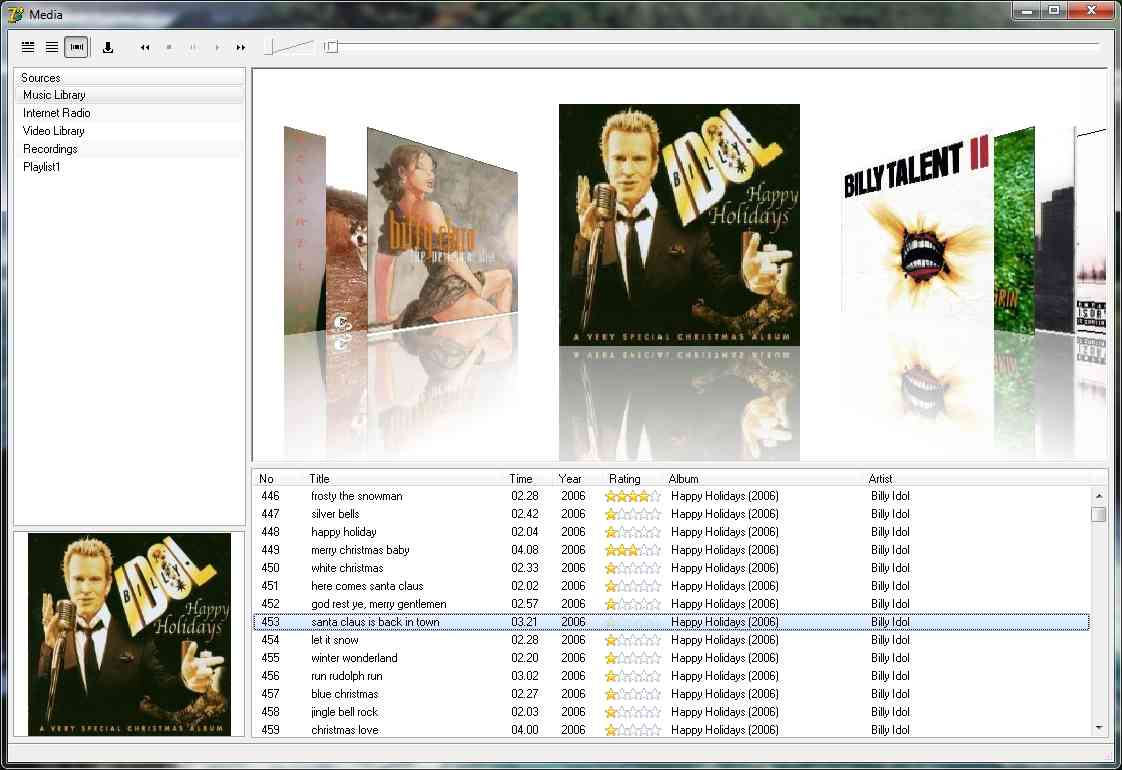Switch to the plain list view icon

tap(52, 47)
